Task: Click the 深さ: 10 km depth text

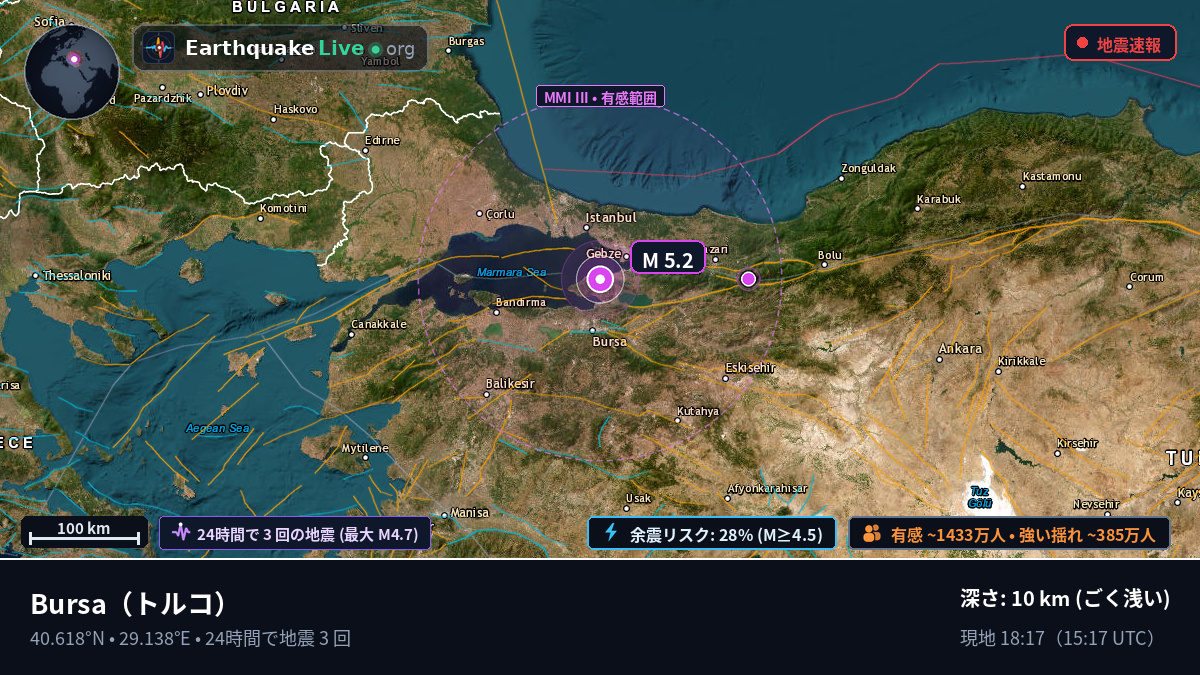Action: pos(1065,599)
